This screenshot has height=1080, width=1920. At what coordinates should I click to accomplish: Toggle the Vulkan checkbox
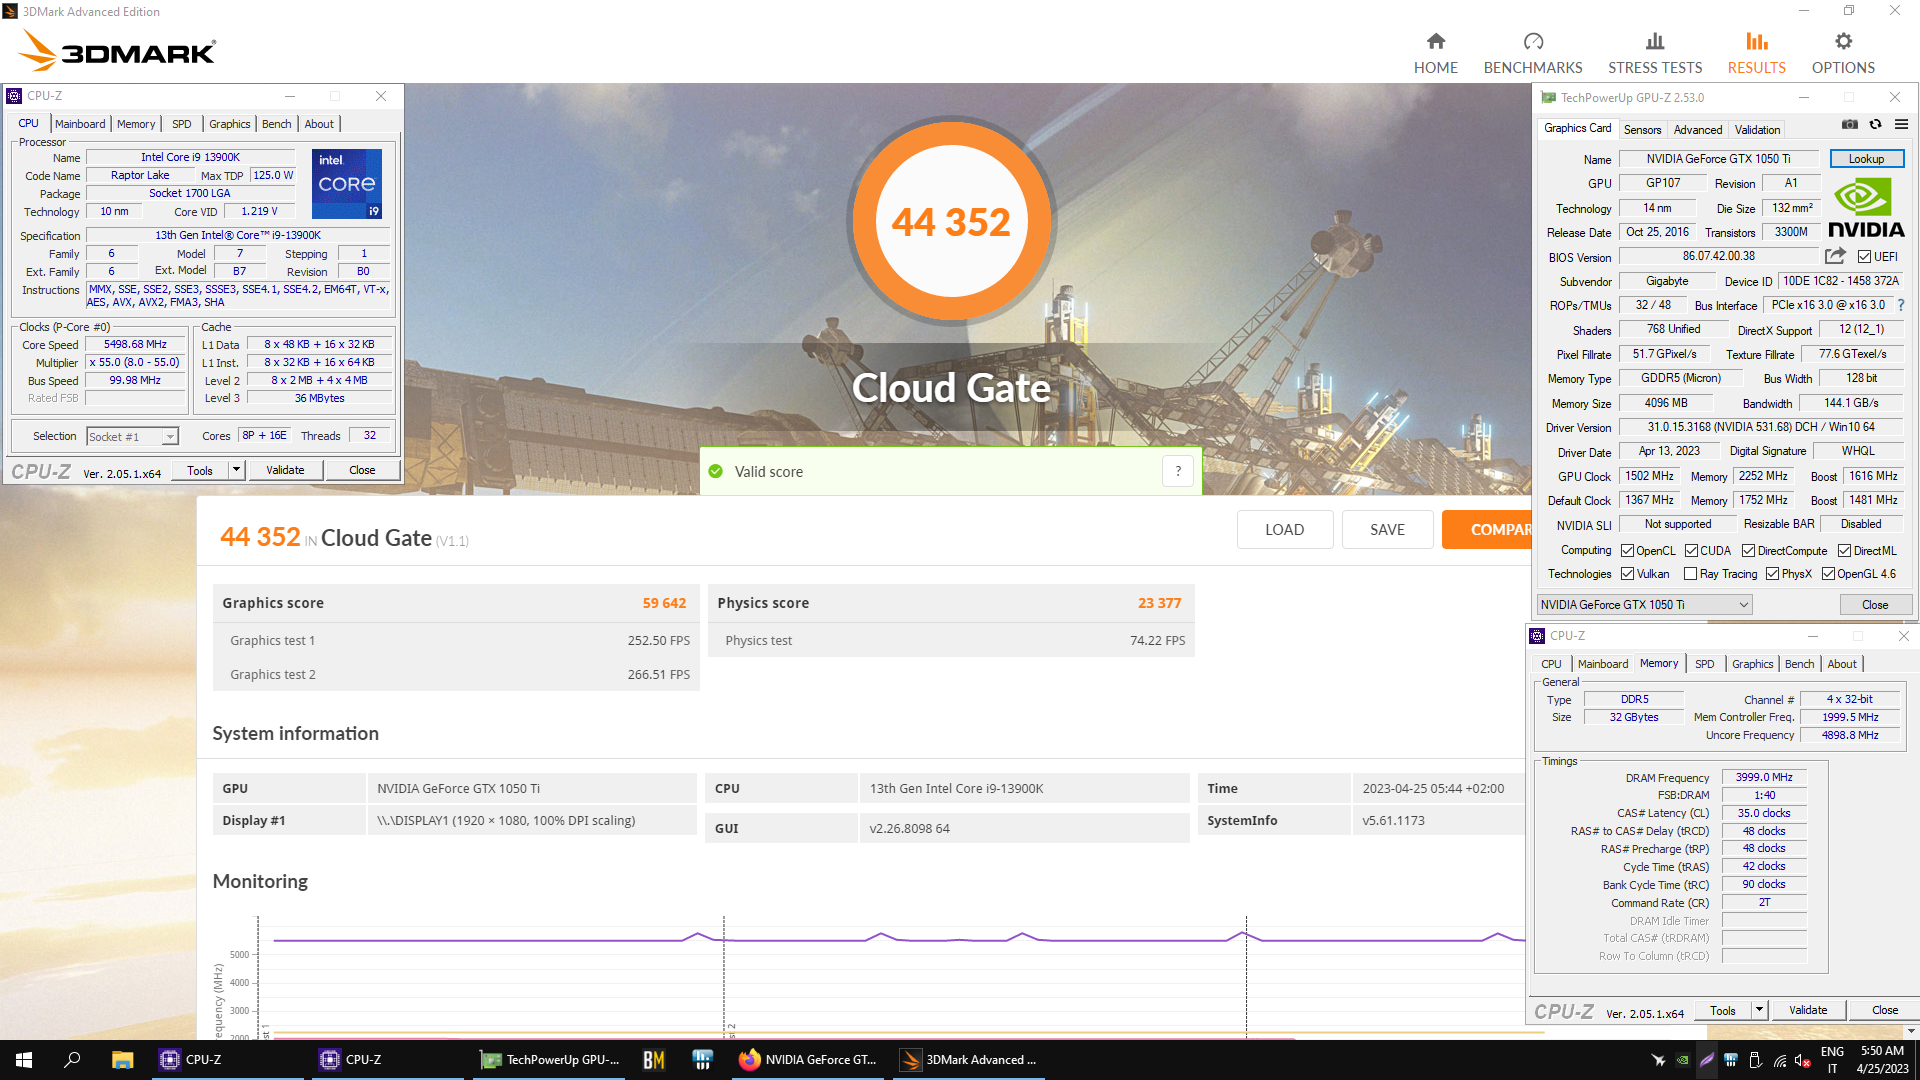click(1627, 574)
